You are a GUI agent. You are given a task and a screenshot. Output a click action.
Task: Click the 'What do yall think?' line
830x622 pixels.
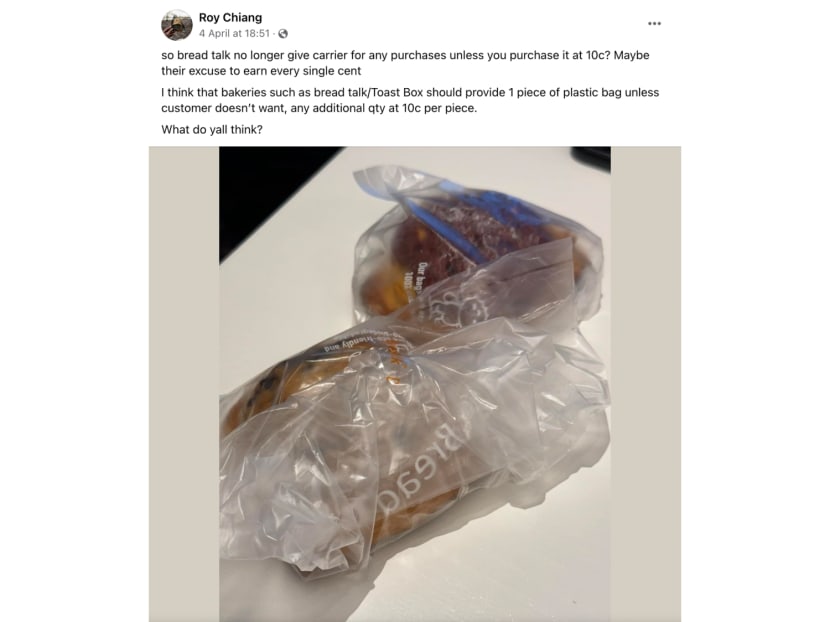212,130
